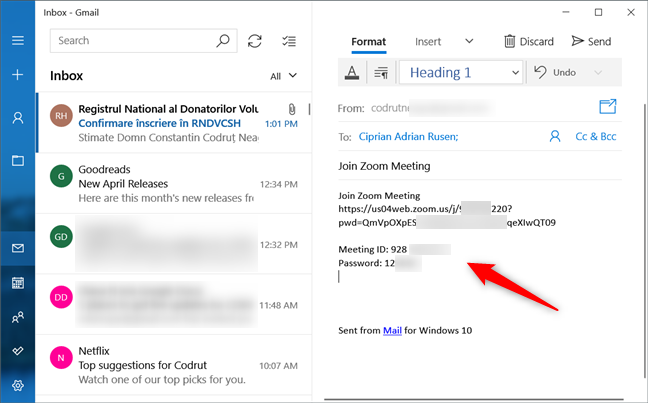This screenshot has height=403, width=648.
Task: Open the Confirmare înscriere în RNDVCSH email
Action: (174, 123)
